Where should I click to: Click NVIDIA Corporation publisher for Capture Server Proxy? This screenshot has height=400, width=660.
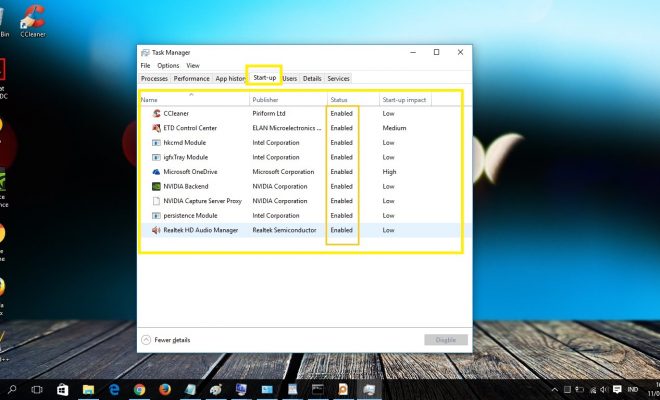tap(280, 201)
